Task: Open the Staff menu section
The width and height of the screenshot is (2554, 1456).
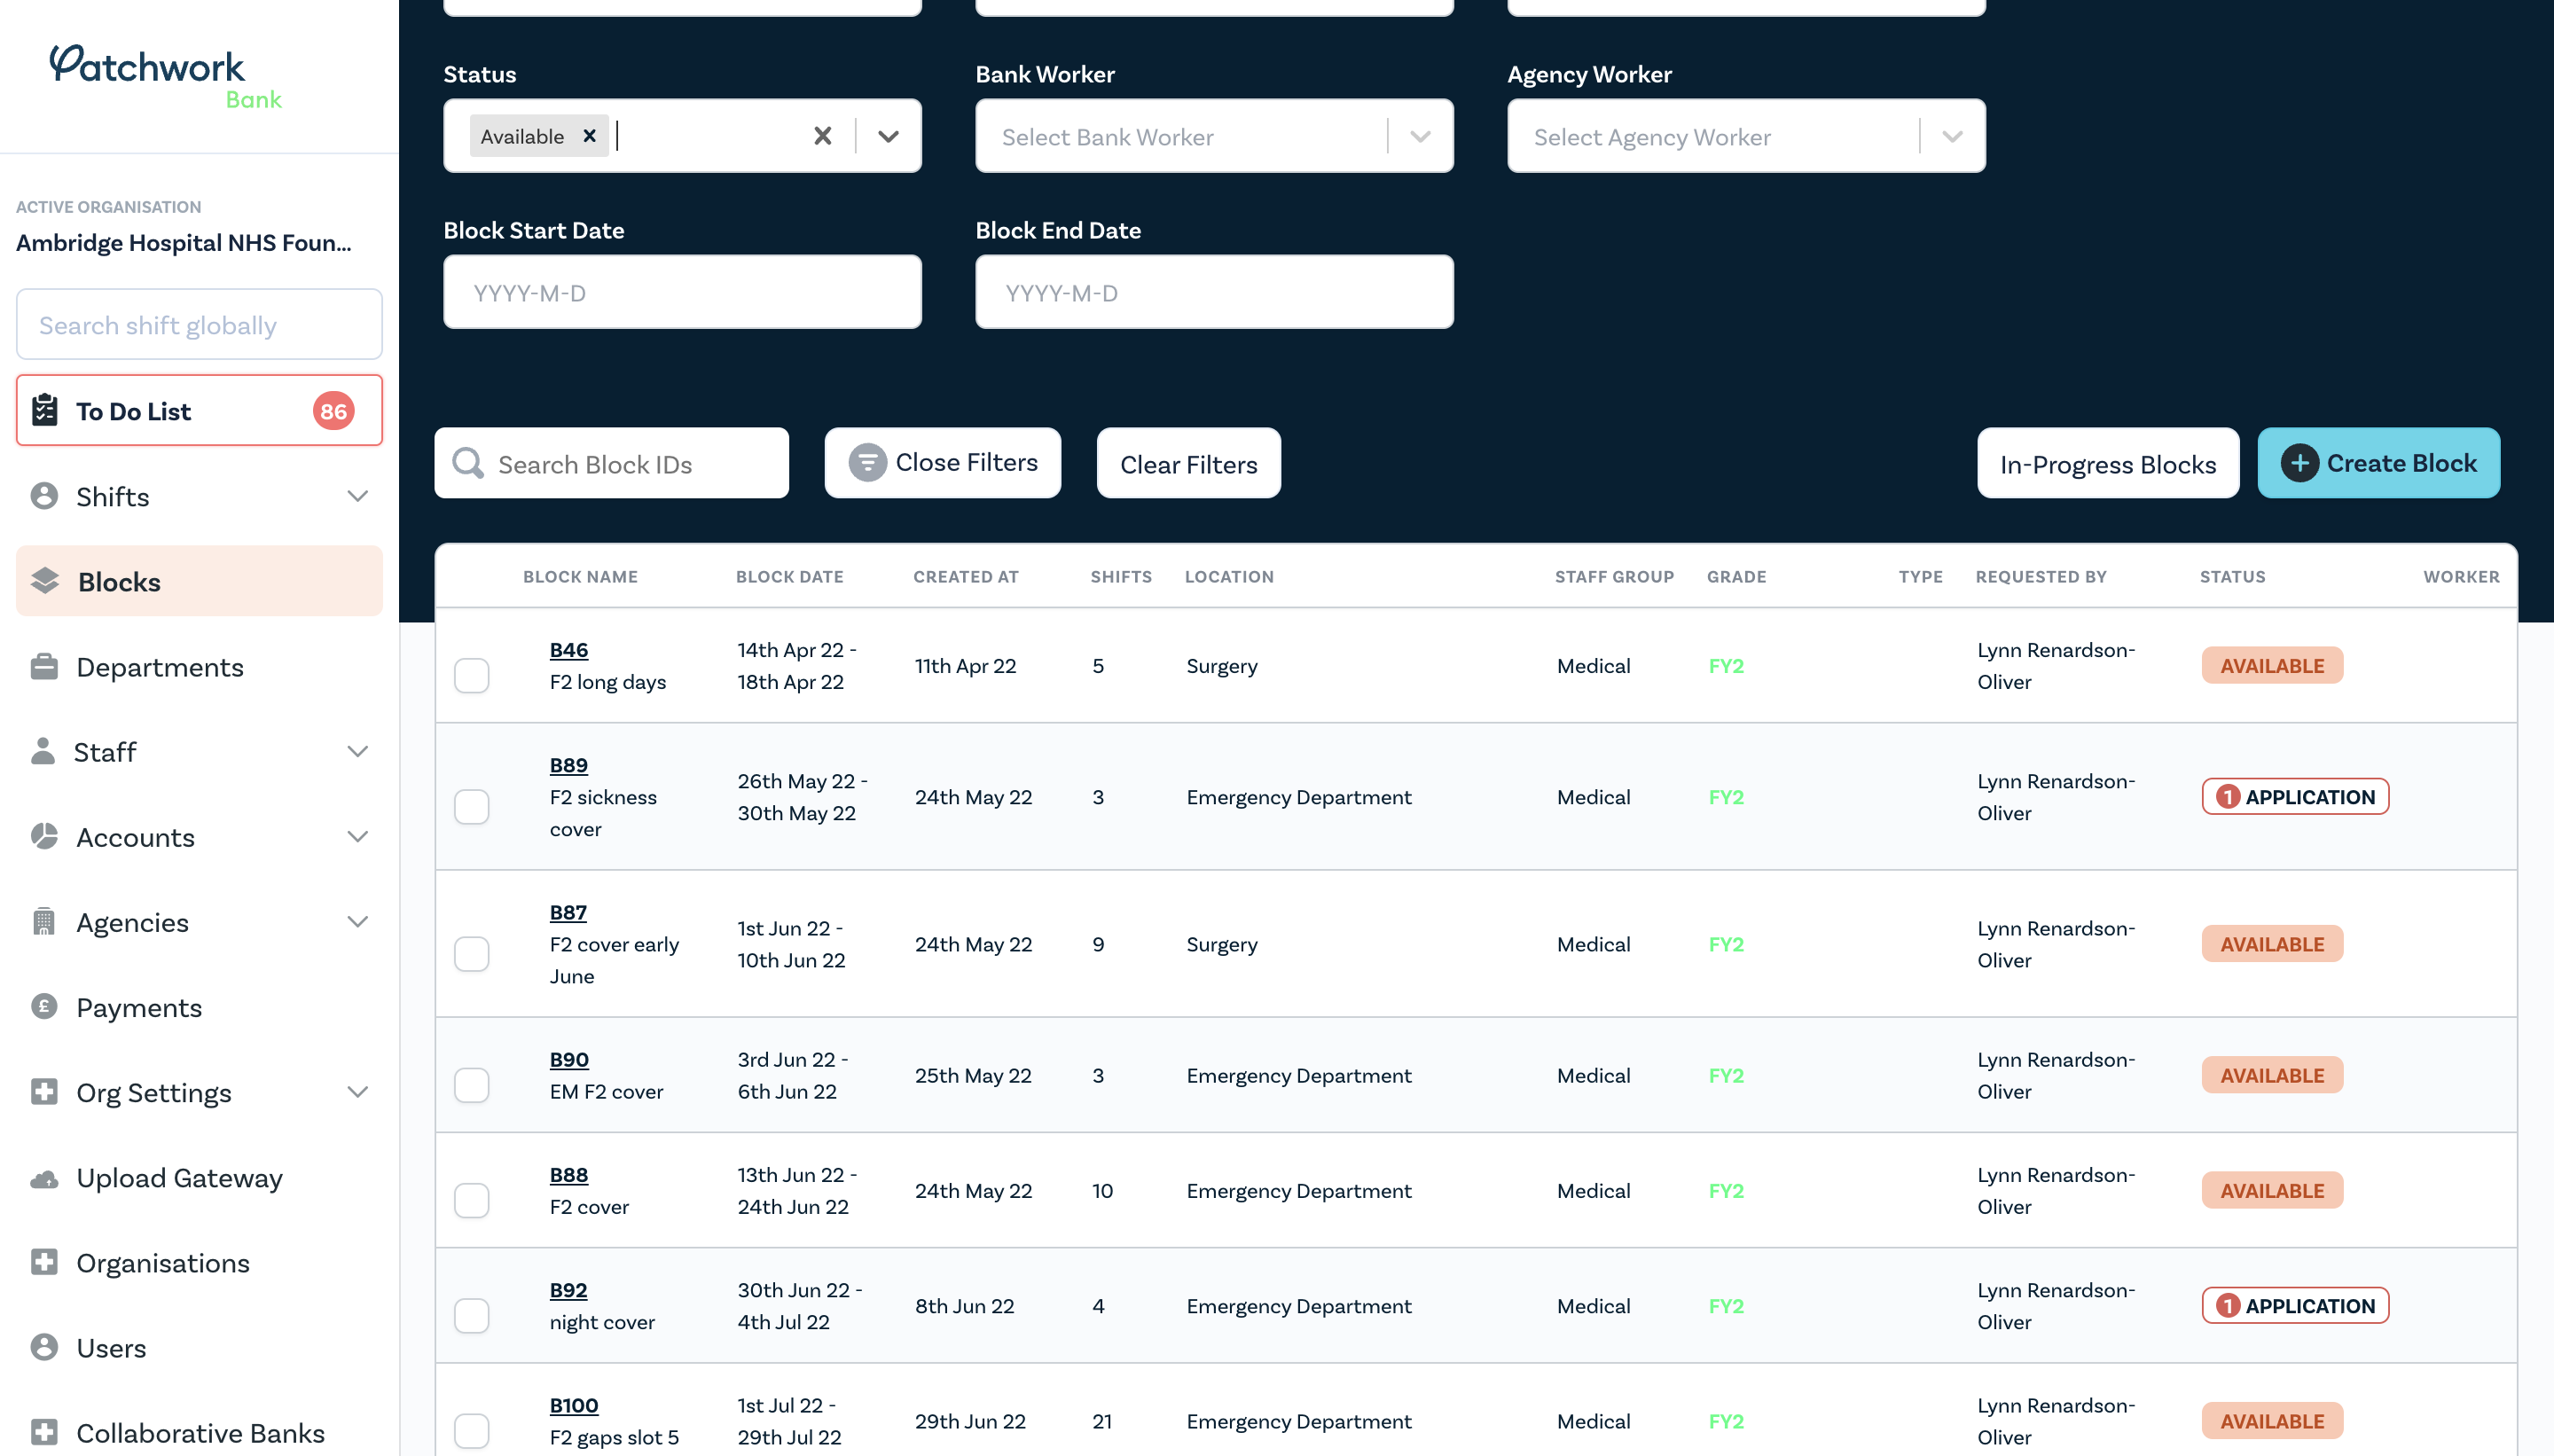Action: point(200,751)
